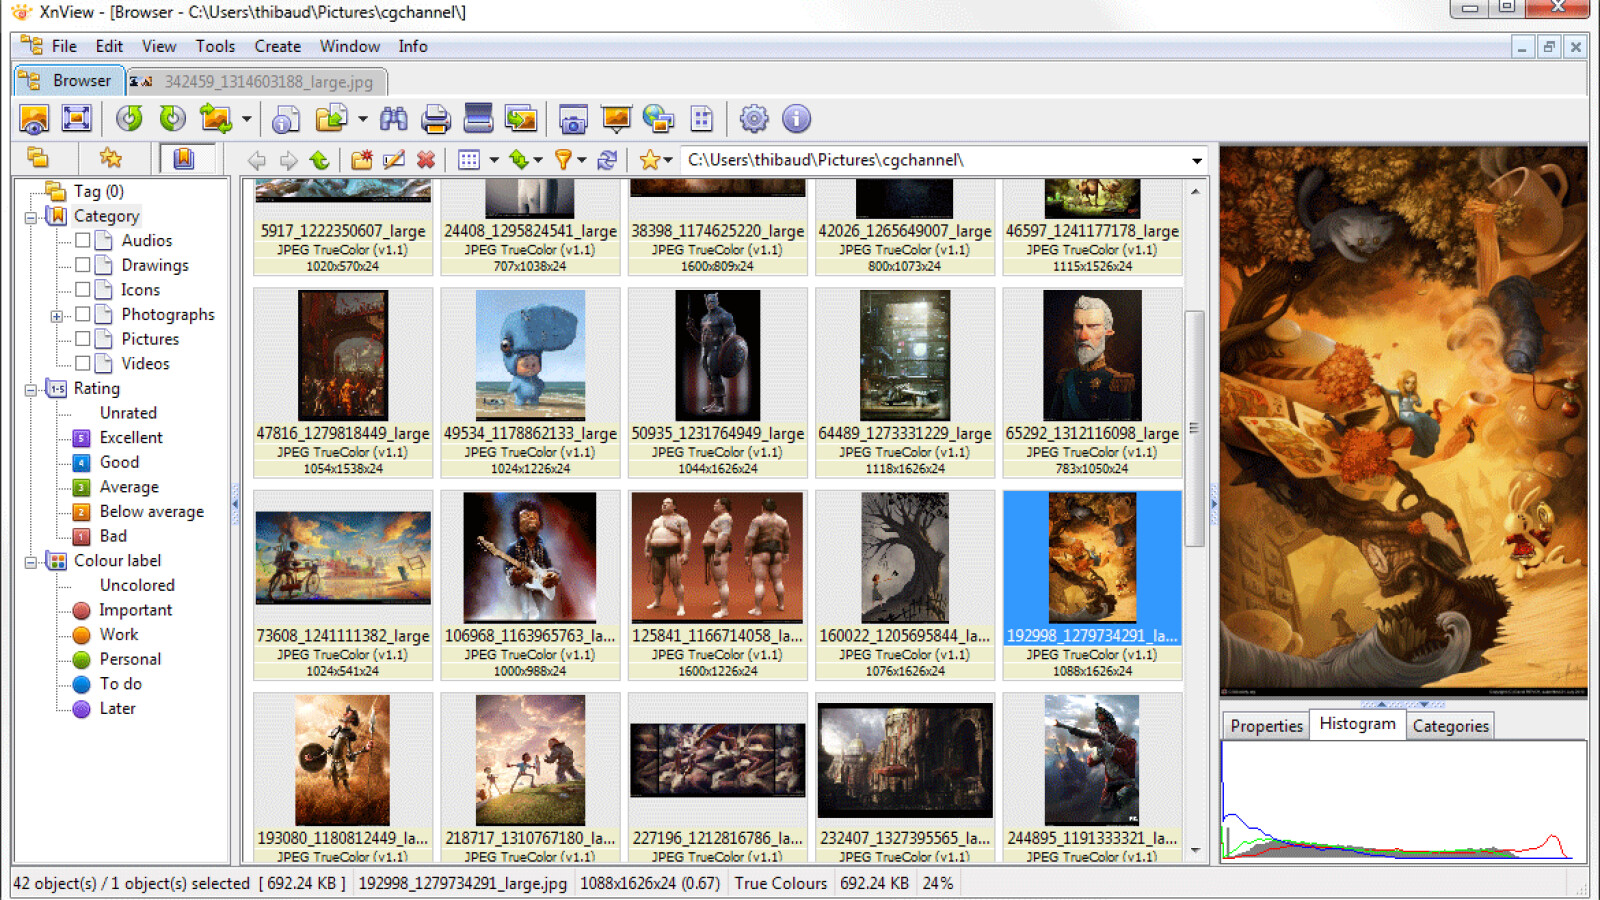Click the Rotate left green arrow icon
This screenshot has width=1600, height=900.
[x=129, y=118]
